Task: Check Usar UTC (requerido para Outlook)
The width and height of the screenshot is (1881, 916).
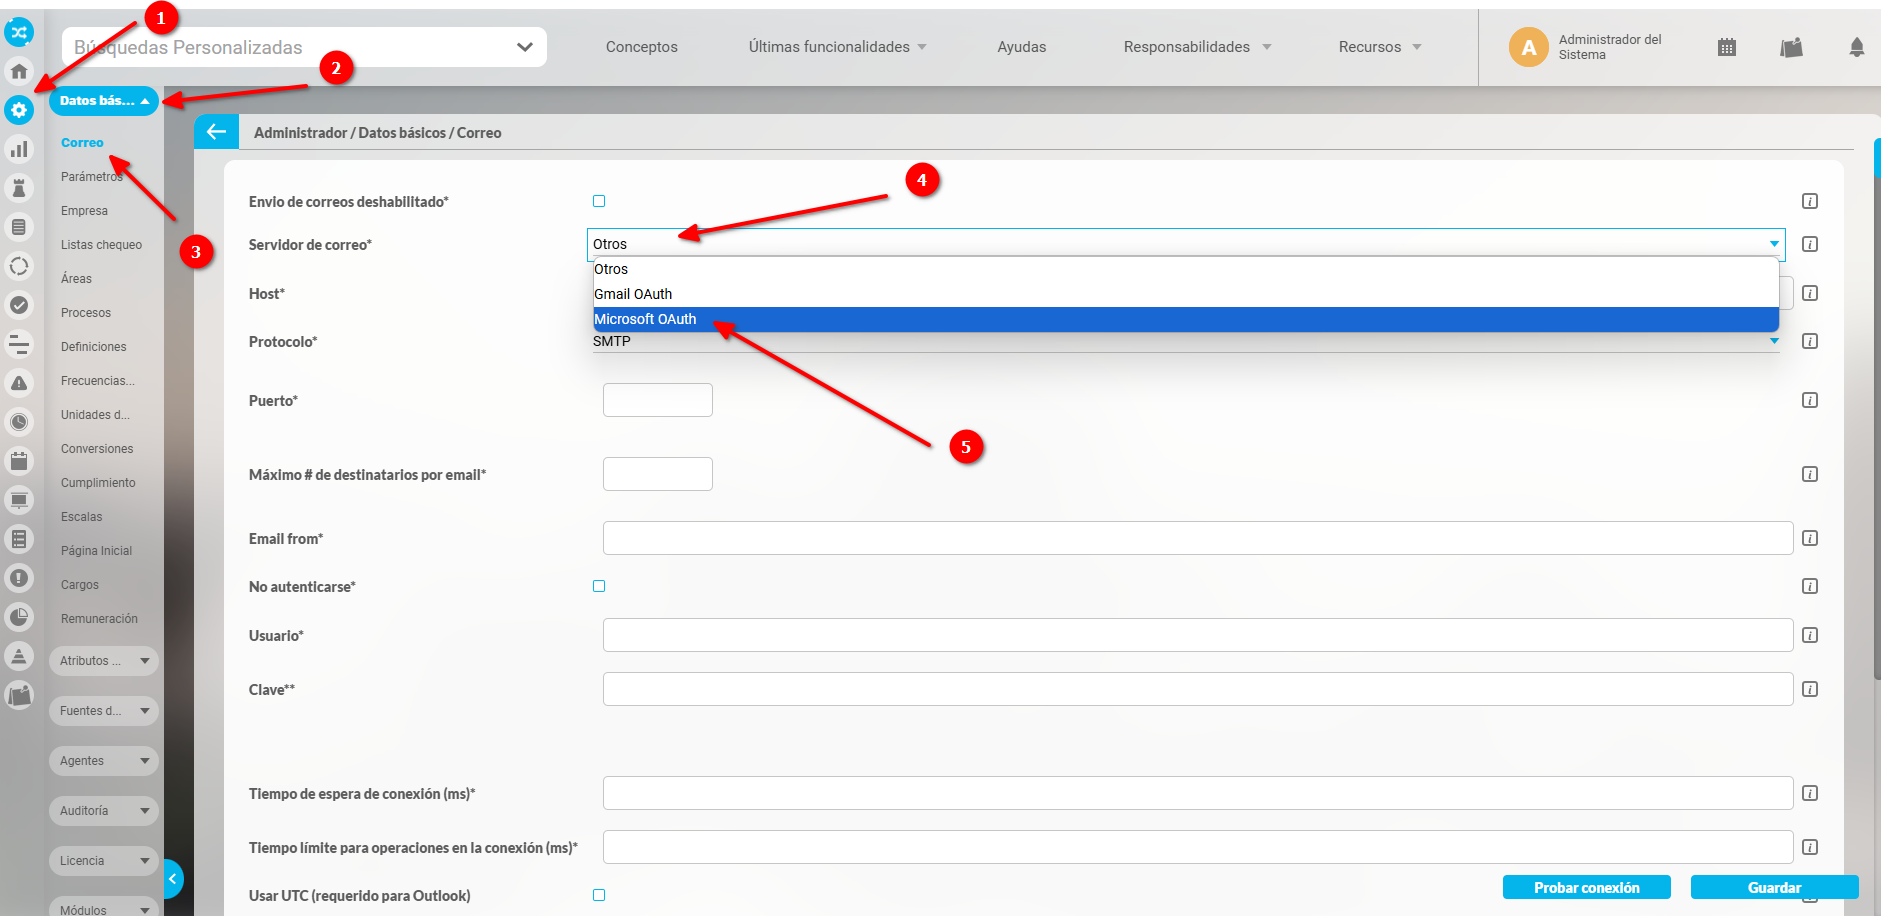Action: tap(599, 895)
